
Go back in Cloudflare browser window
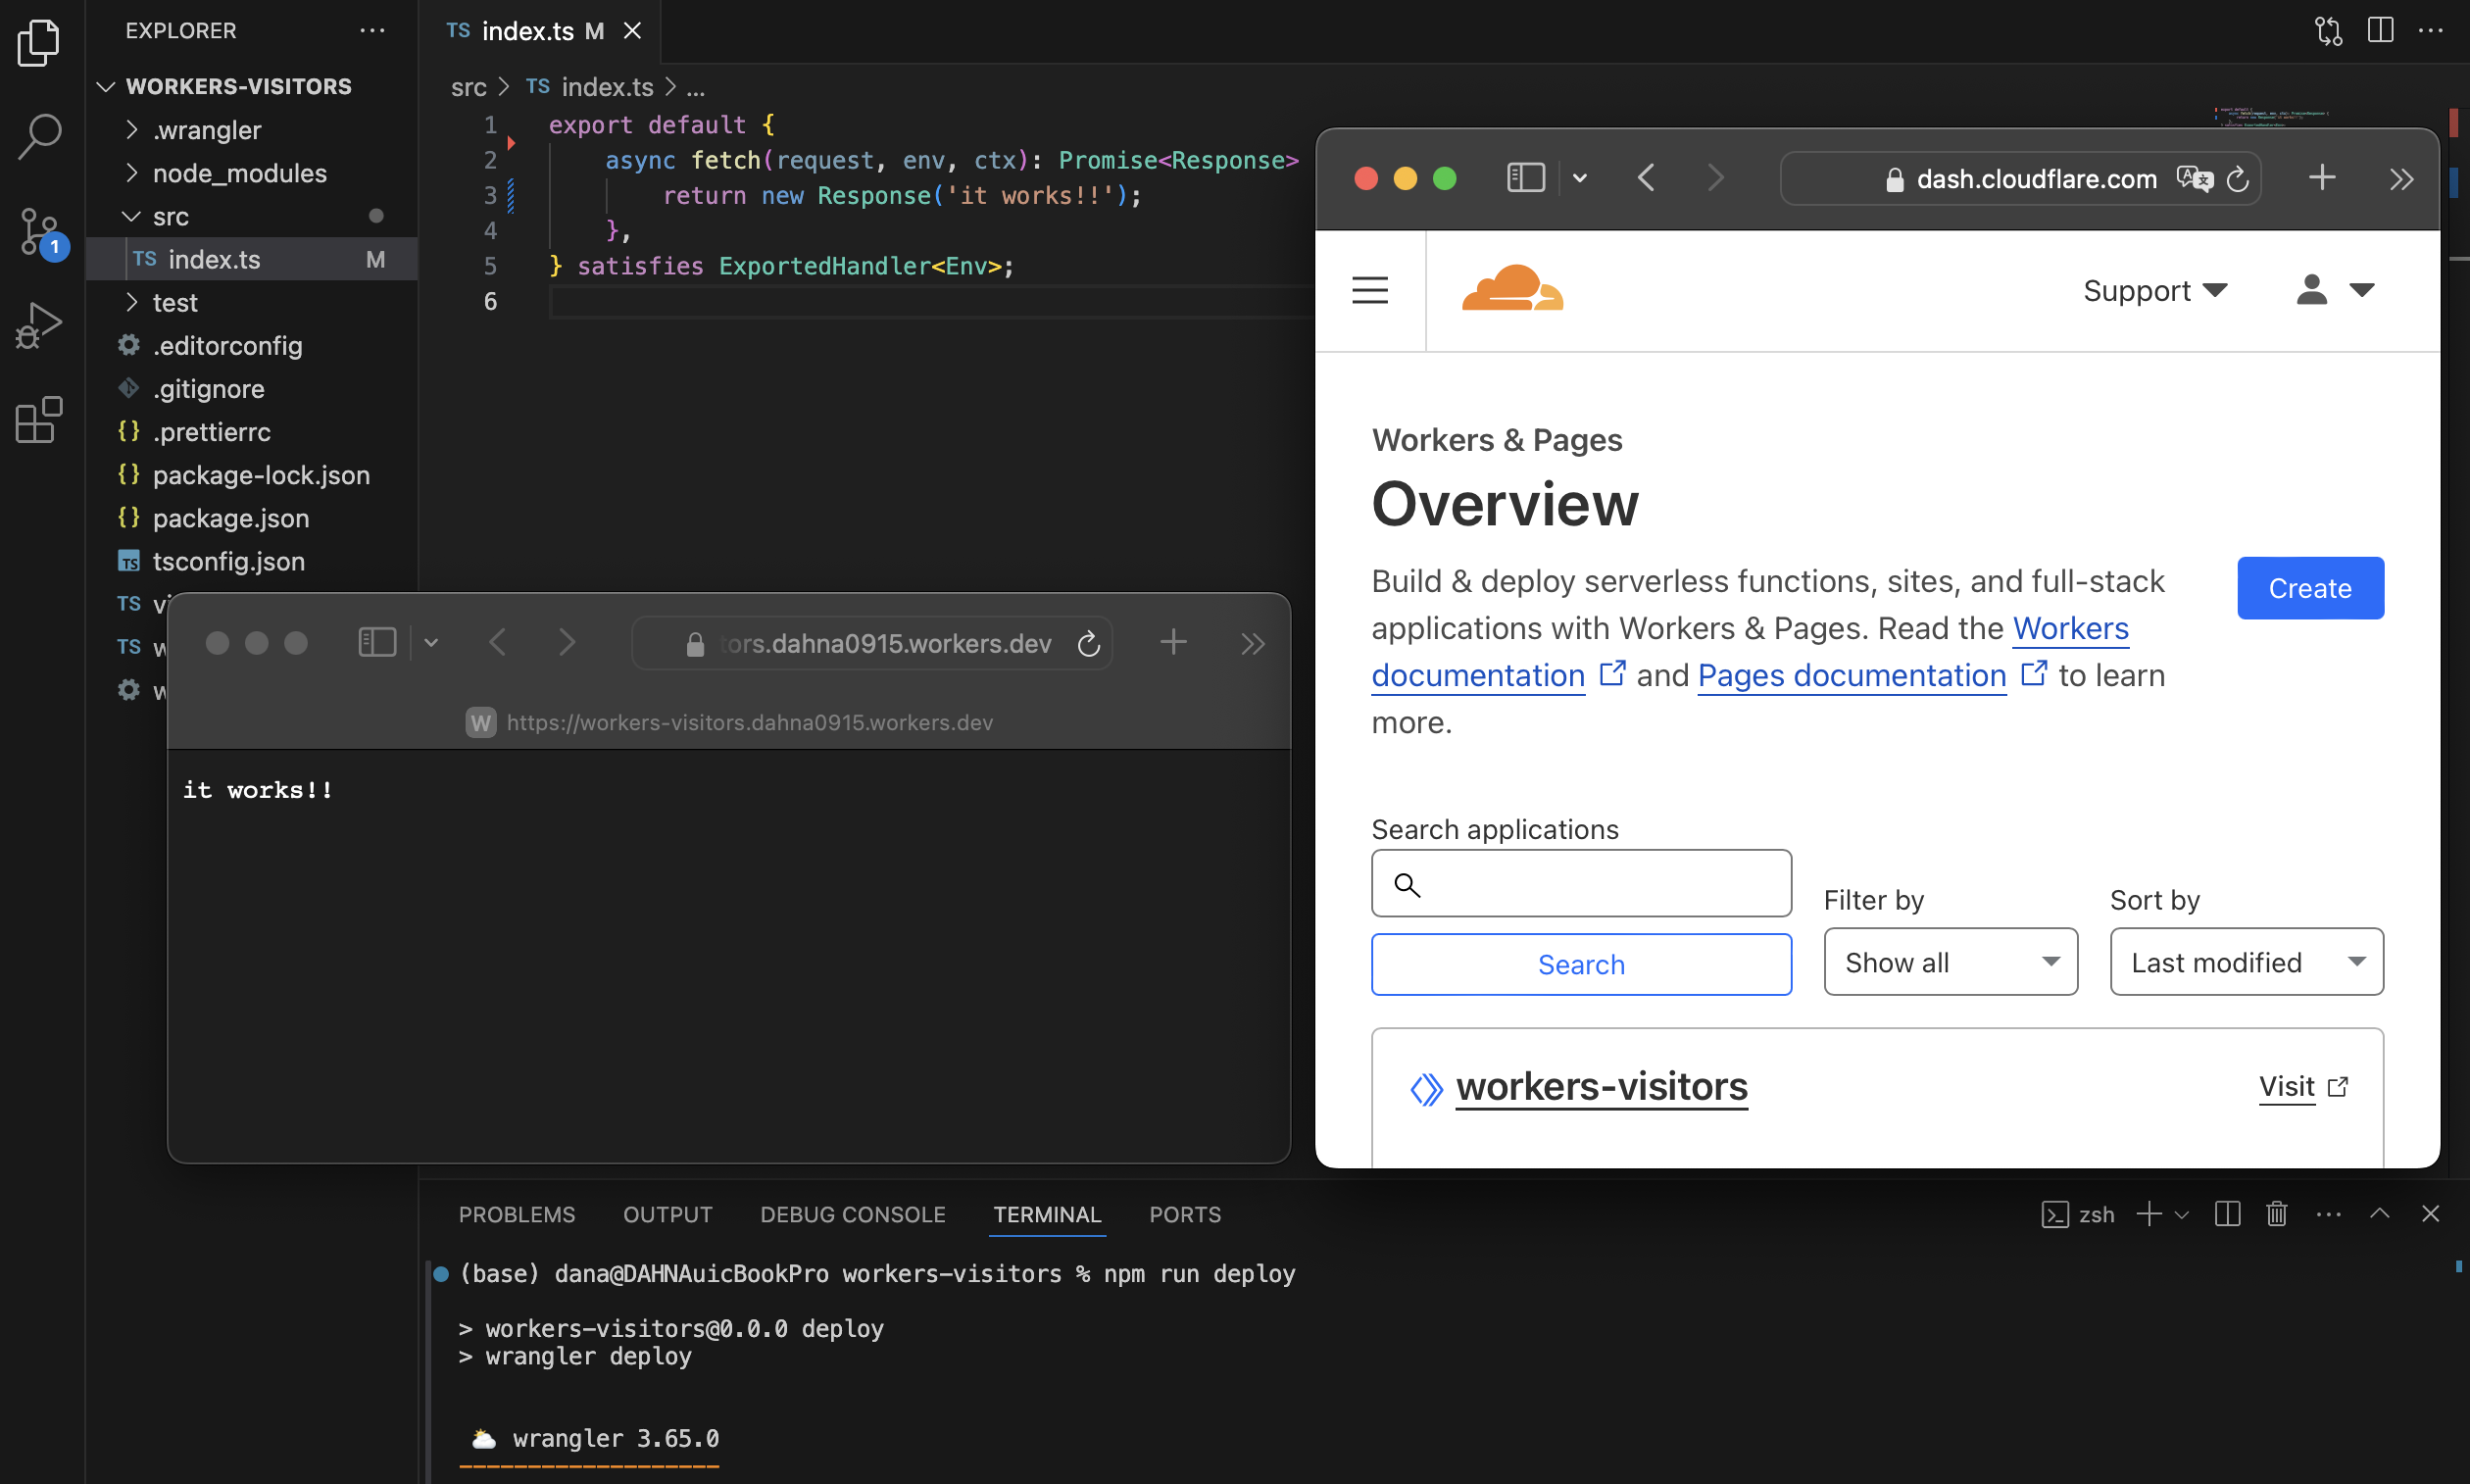[x=1646, y=178]
